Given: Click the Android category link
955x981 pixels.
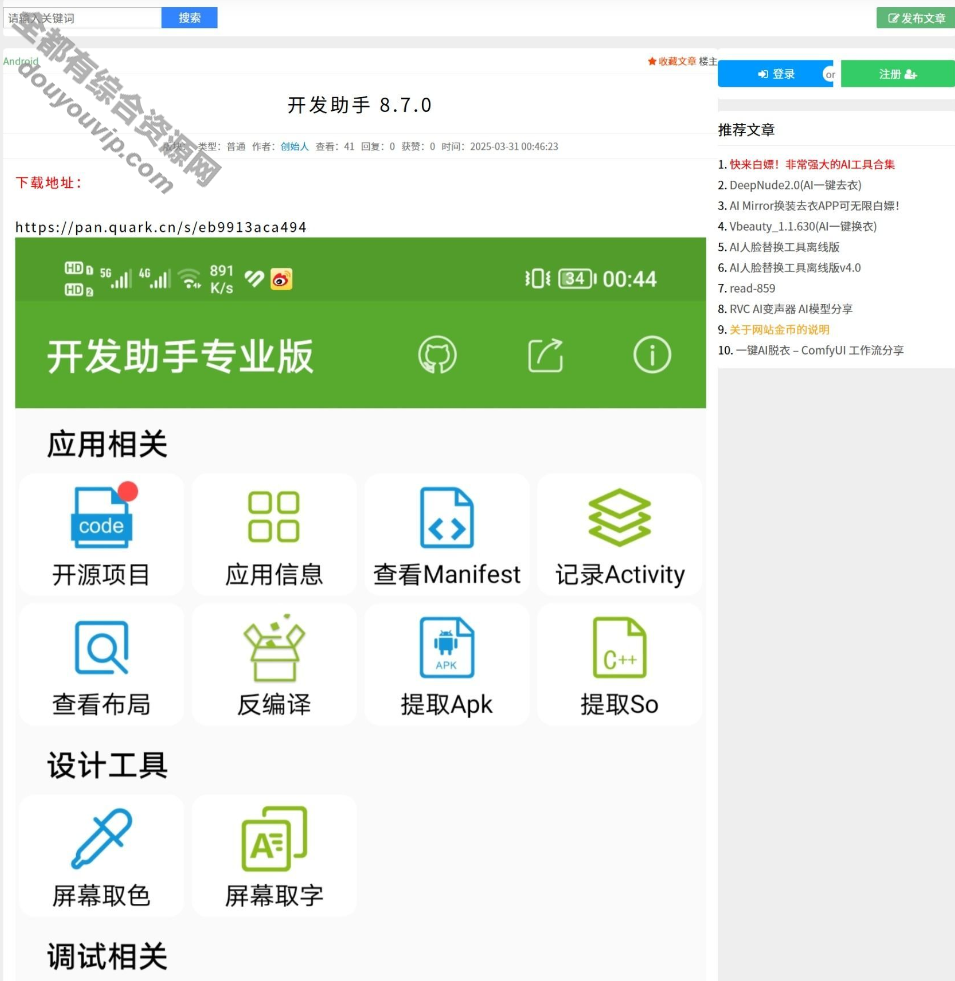Looking at the screenshot, I should click(21, 61).
